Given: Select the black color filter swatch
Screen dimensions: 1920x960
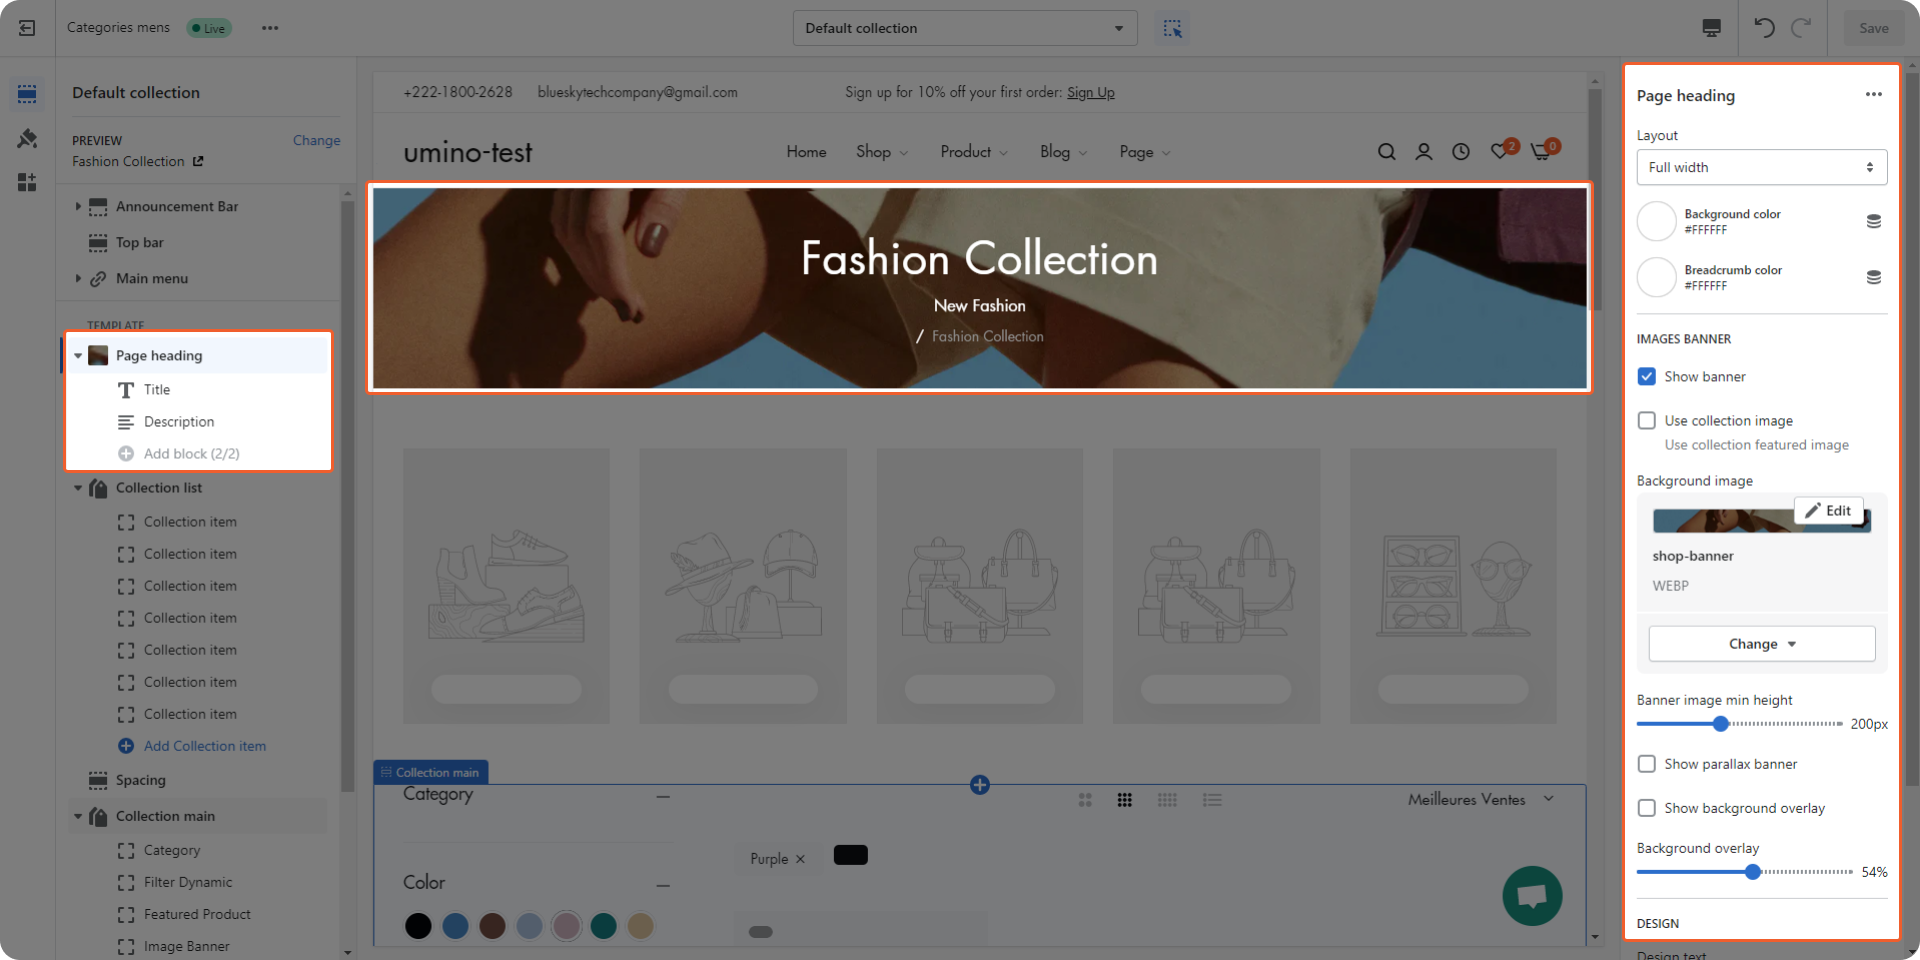Looking at the screenshot, I should pos(418,926).
